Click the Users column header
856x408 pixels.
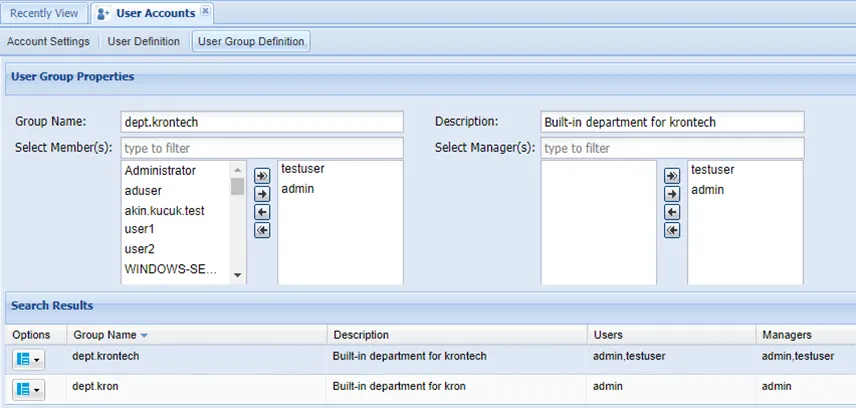click(x=672, y=335)
